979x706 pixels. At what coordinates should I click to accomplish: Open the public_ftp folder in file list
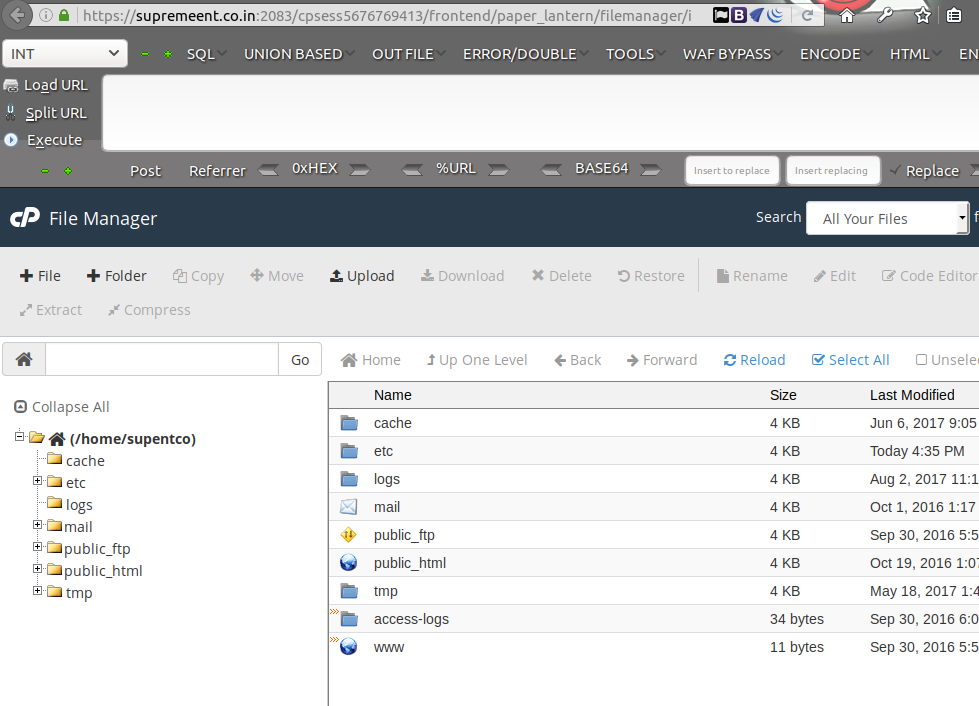(404, 535)
